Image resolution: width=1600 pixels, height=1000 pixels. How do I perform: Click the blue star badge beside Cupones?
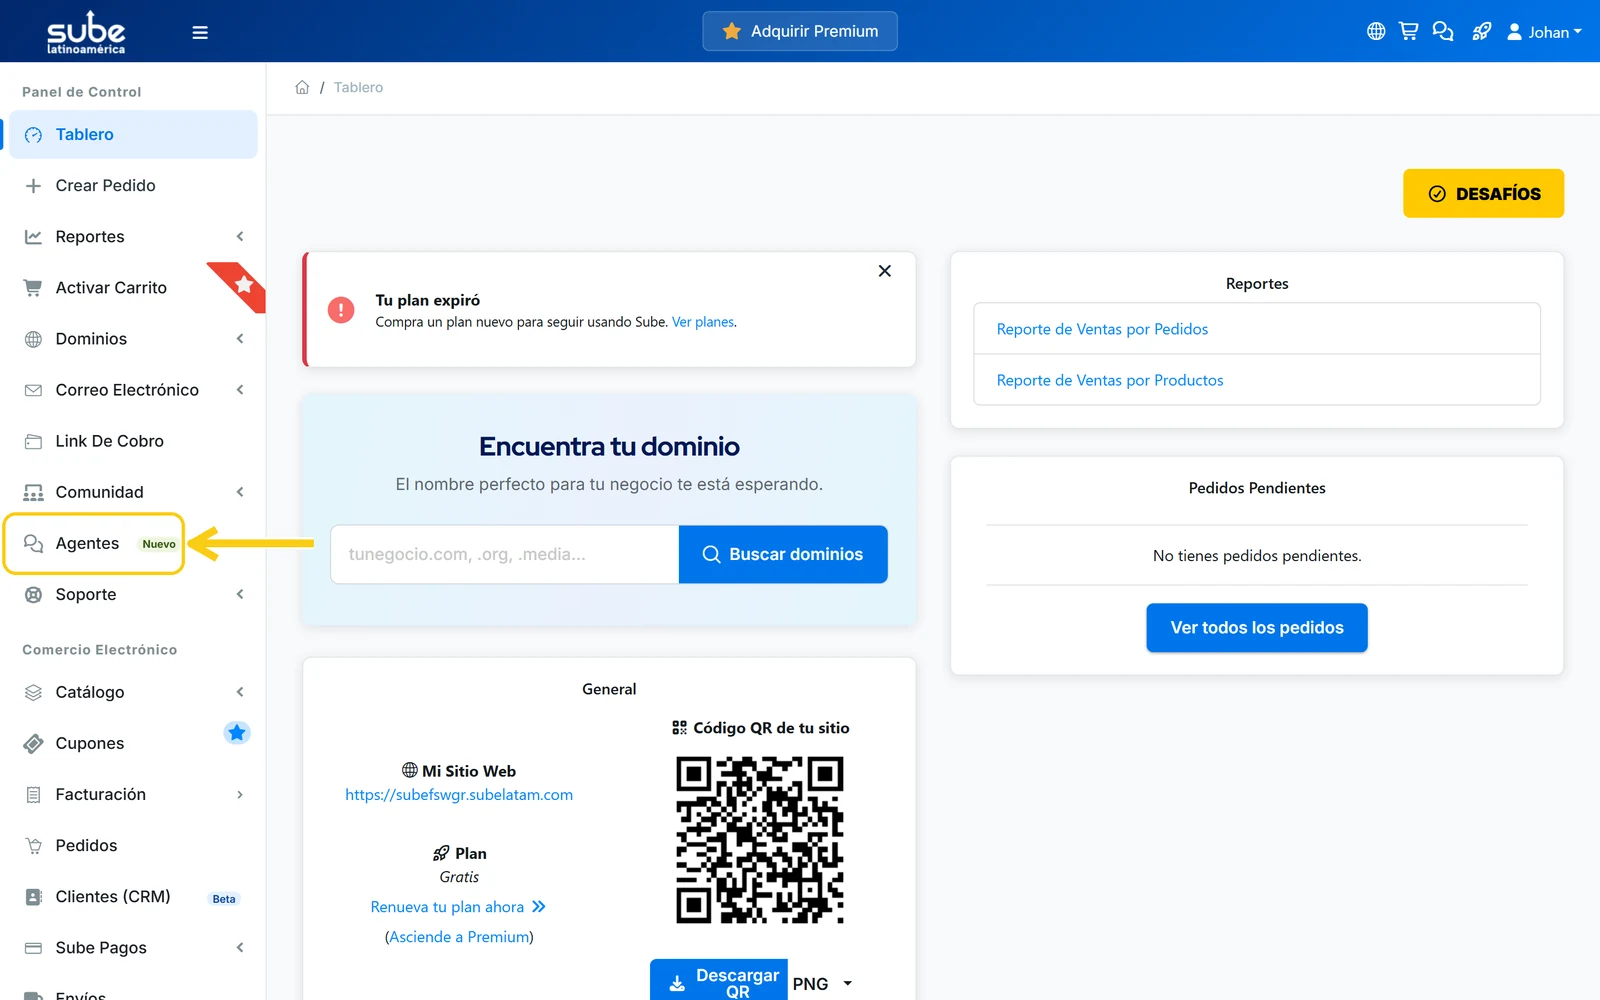[x=237, y=733]
